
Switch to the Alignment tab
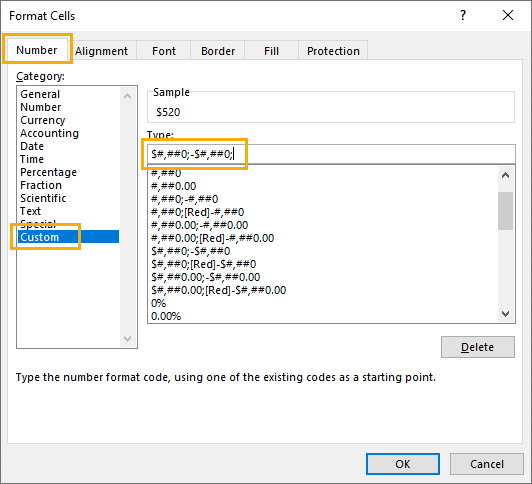click(101, 51)
